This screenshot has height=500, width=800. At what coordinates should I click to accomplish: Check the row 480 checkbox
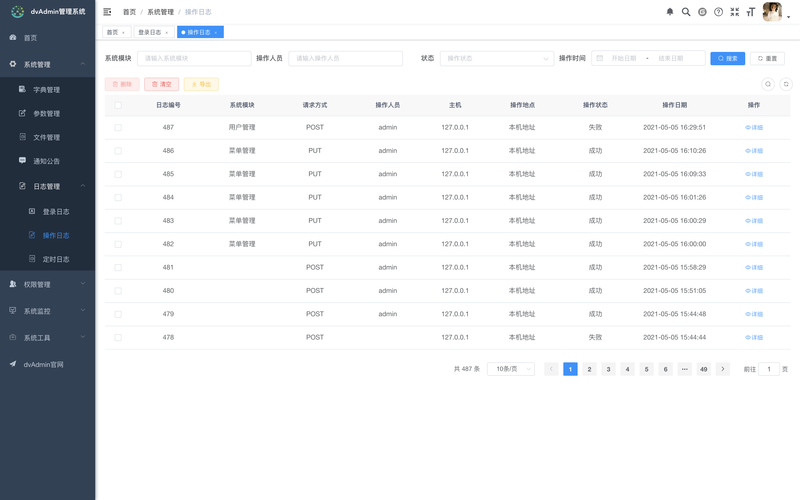click(x=118, y=291)
